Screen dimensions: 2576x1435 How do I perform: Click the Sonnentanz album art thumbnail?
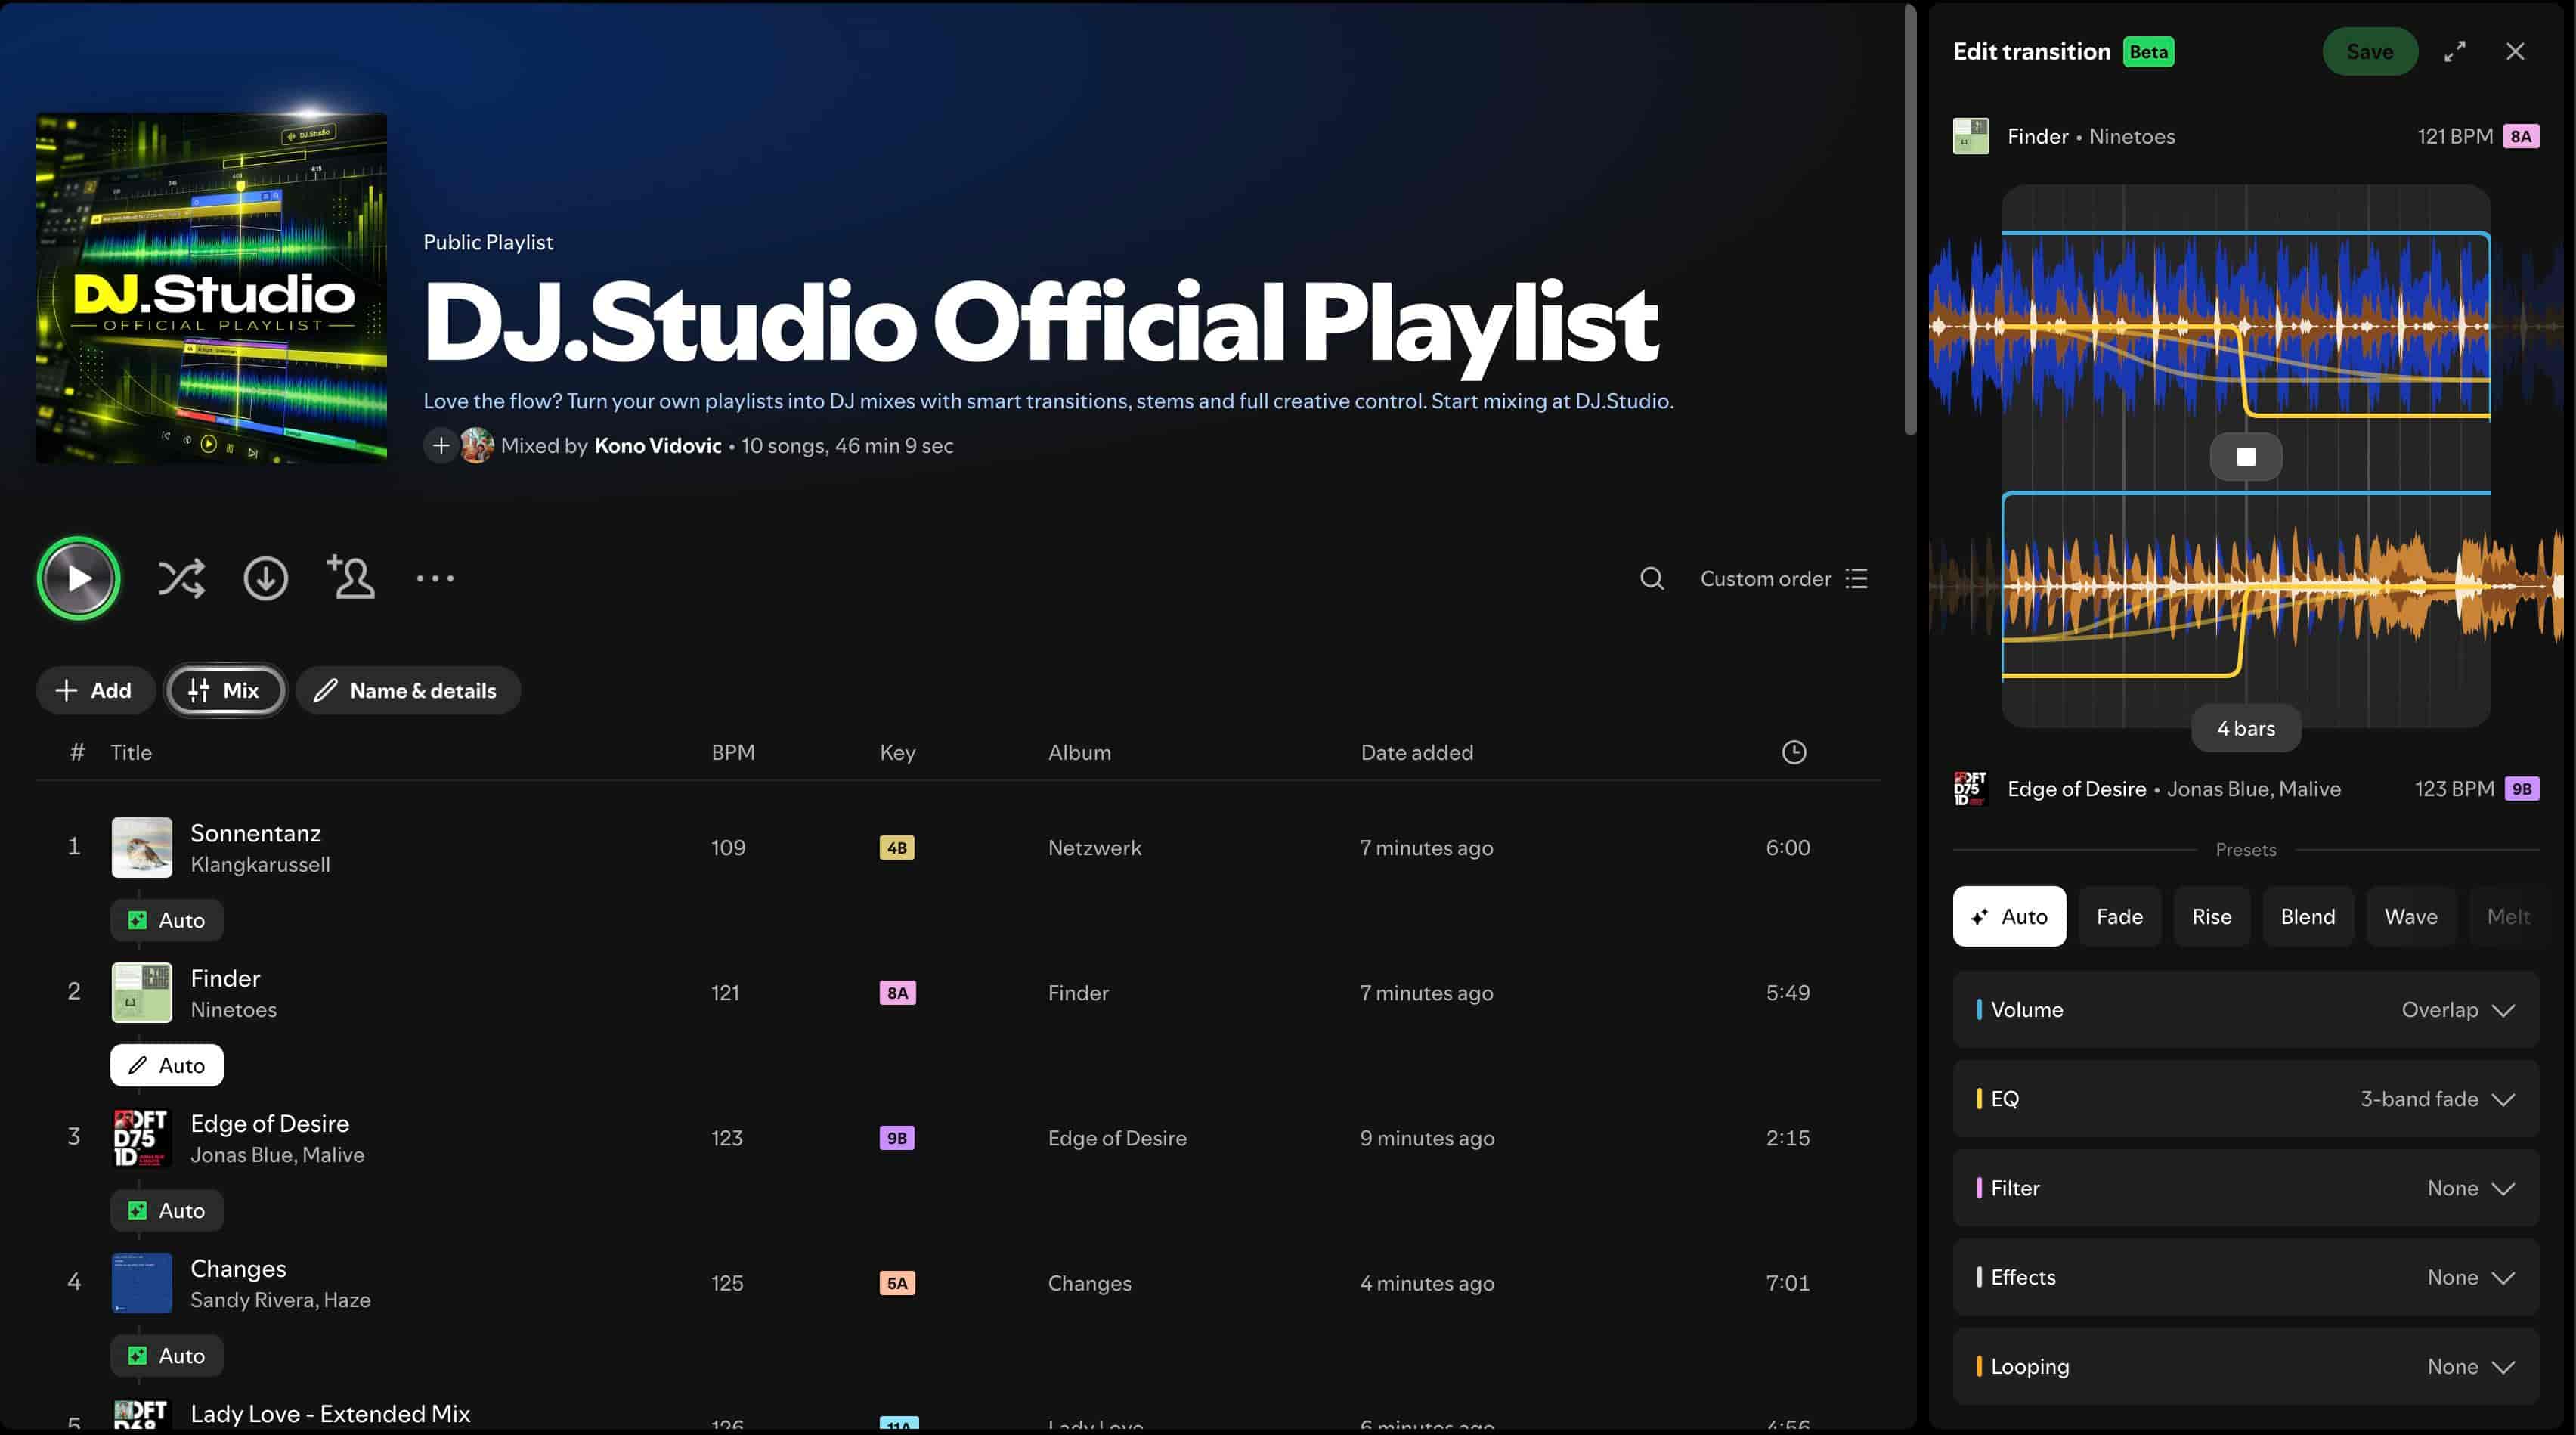[x=141, y=847]
